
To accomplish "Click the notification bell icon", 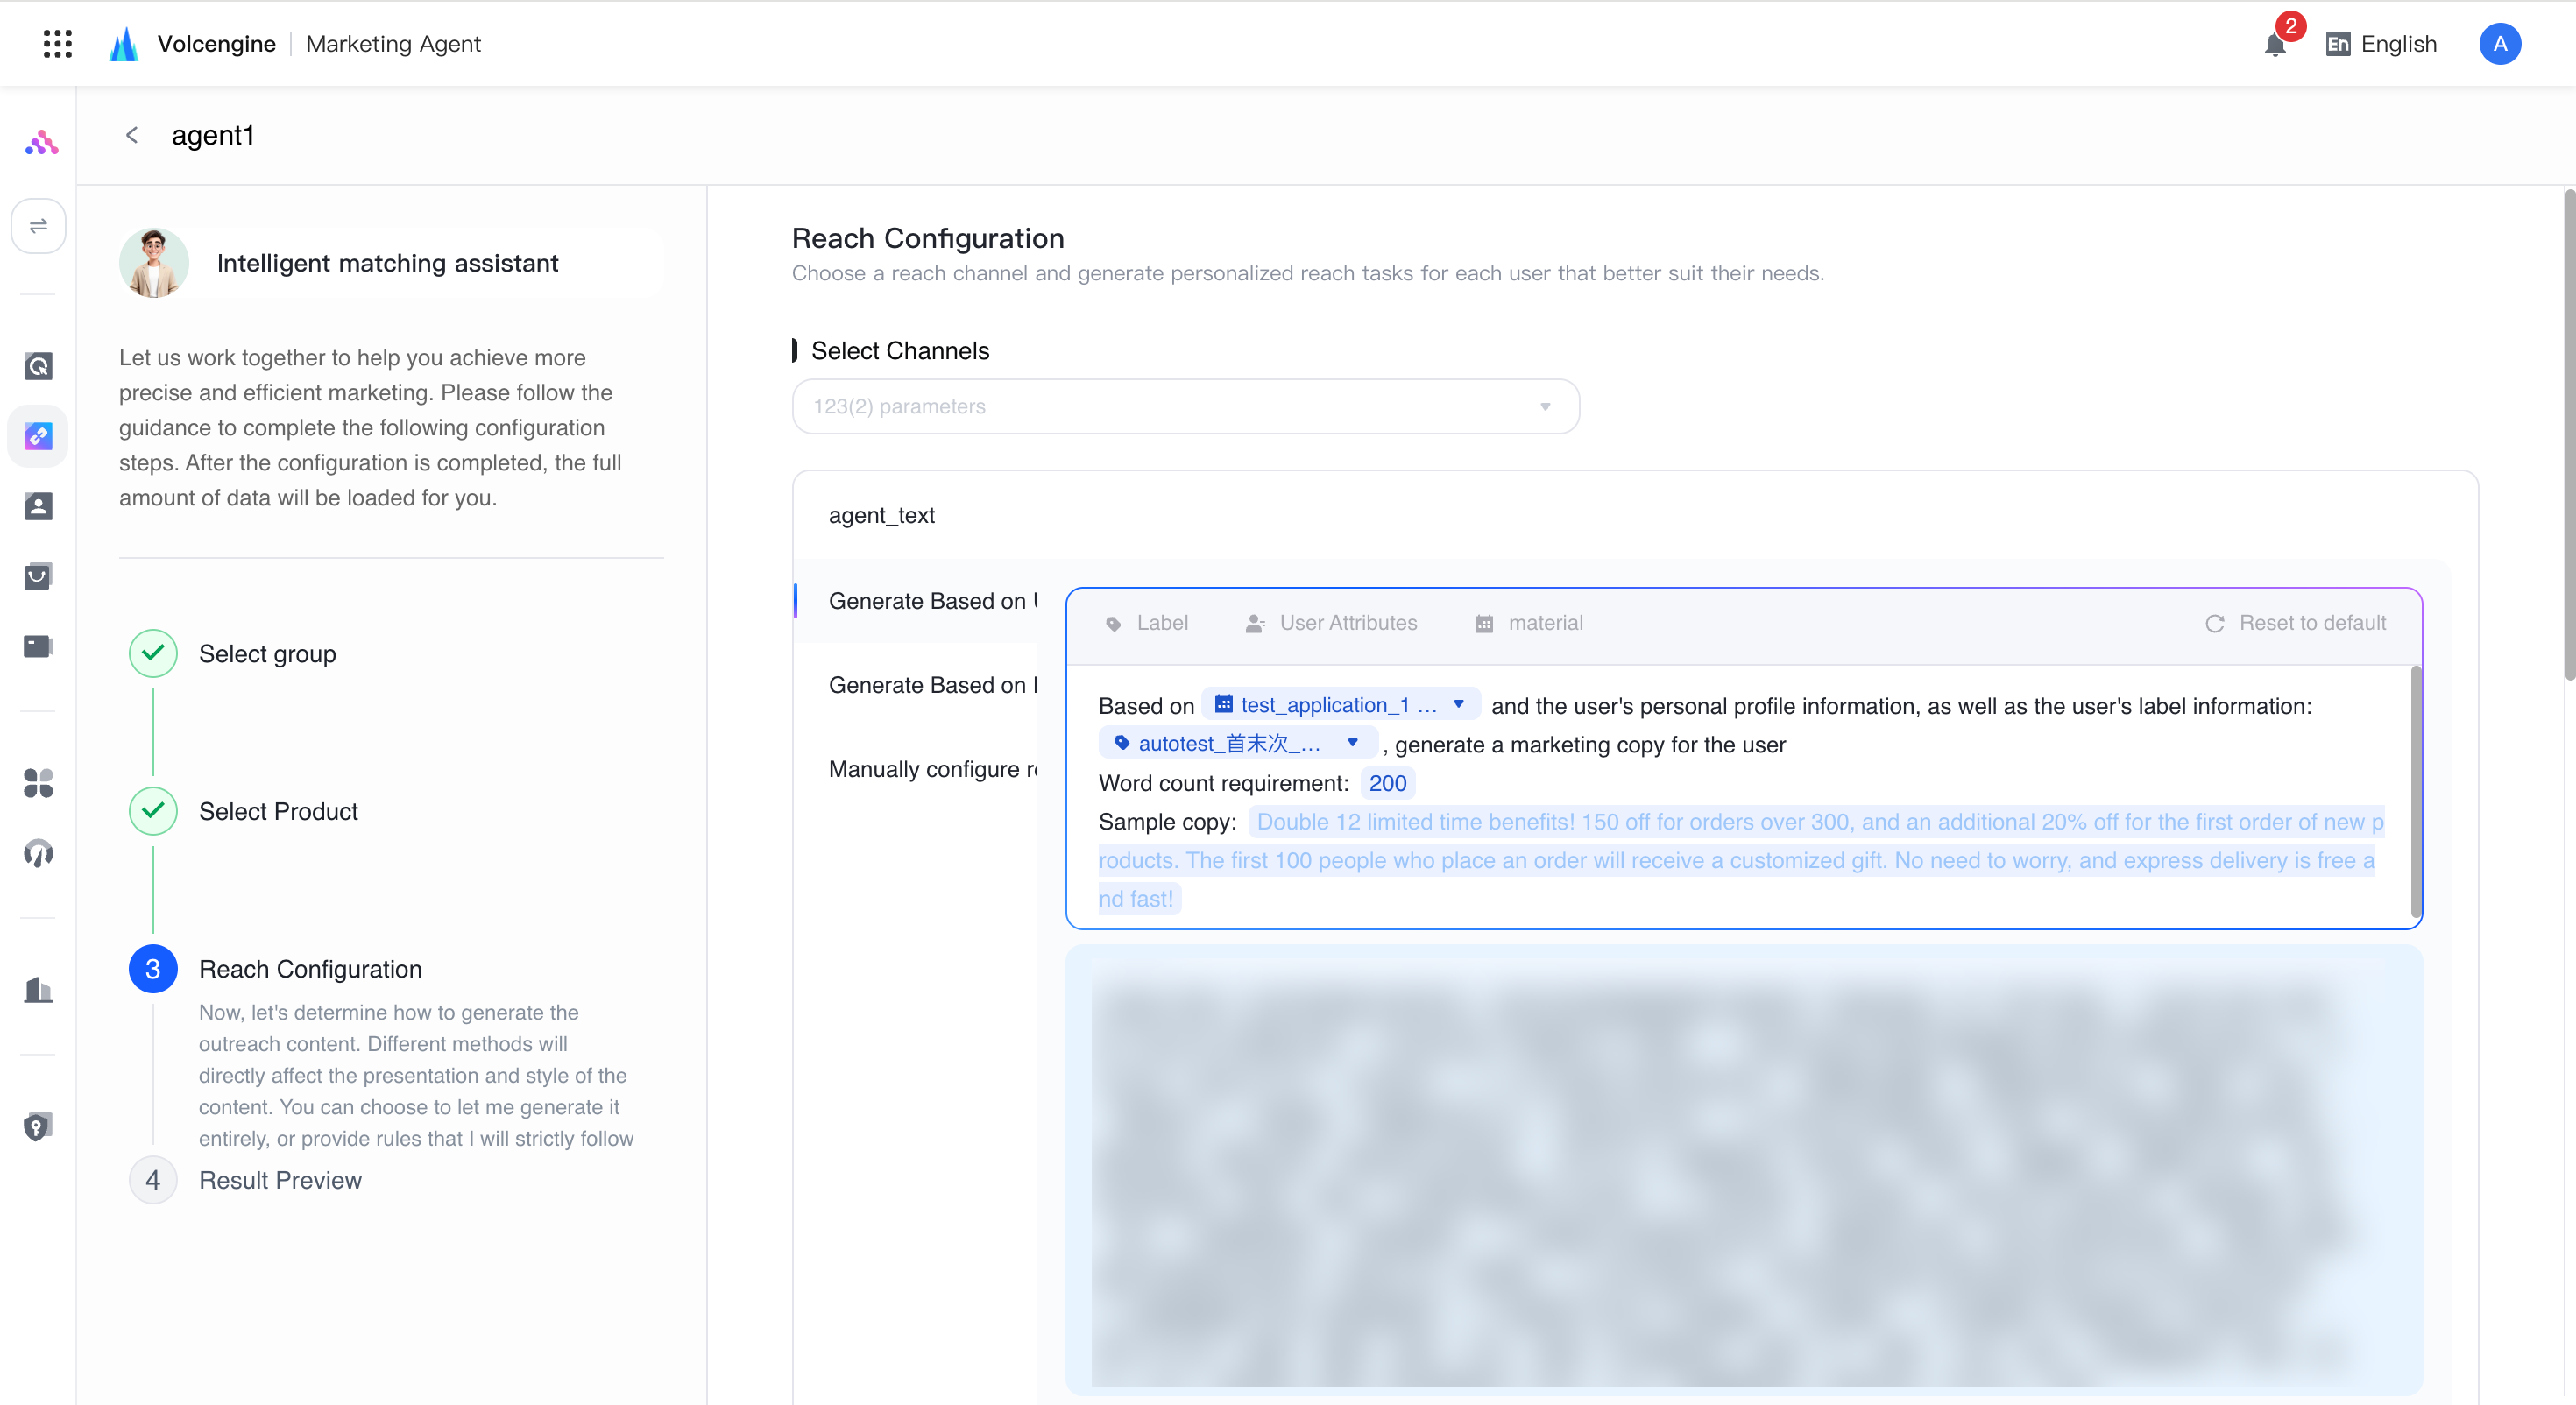I will 2275,45.
